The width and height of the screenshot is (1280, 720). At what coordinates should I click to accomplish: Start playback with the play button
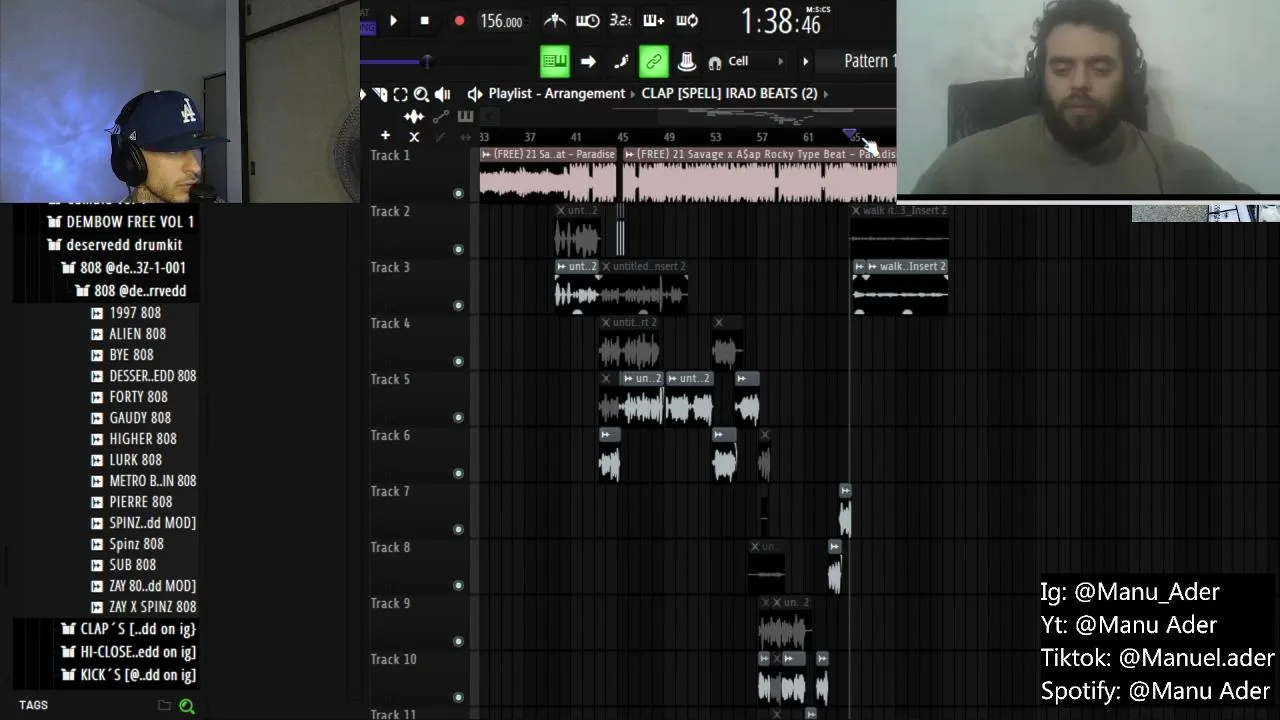coord(393,20)
